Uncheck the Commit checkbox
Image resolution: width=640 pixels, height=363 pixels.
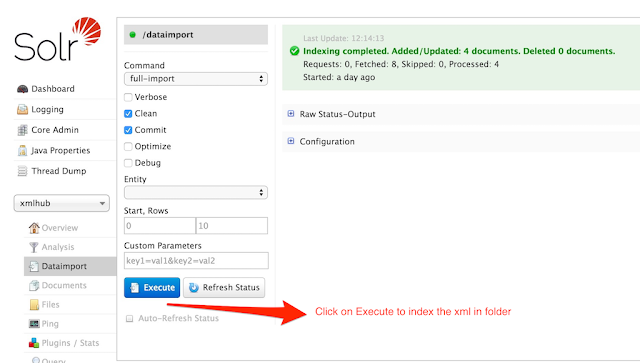[128, 130]
